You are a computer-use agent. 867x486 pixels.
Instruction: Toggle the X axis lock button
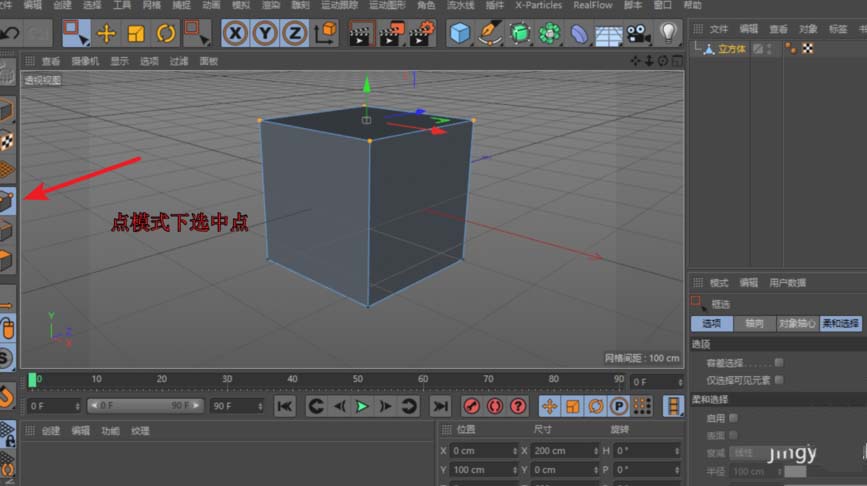click(235, 34)
